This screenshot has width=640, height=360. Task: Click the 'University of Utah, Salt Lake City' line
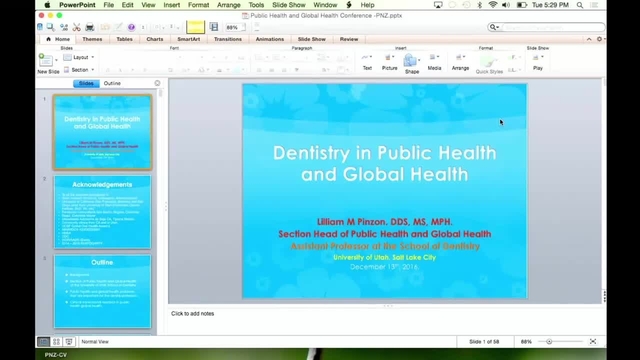tap(384, 258)
